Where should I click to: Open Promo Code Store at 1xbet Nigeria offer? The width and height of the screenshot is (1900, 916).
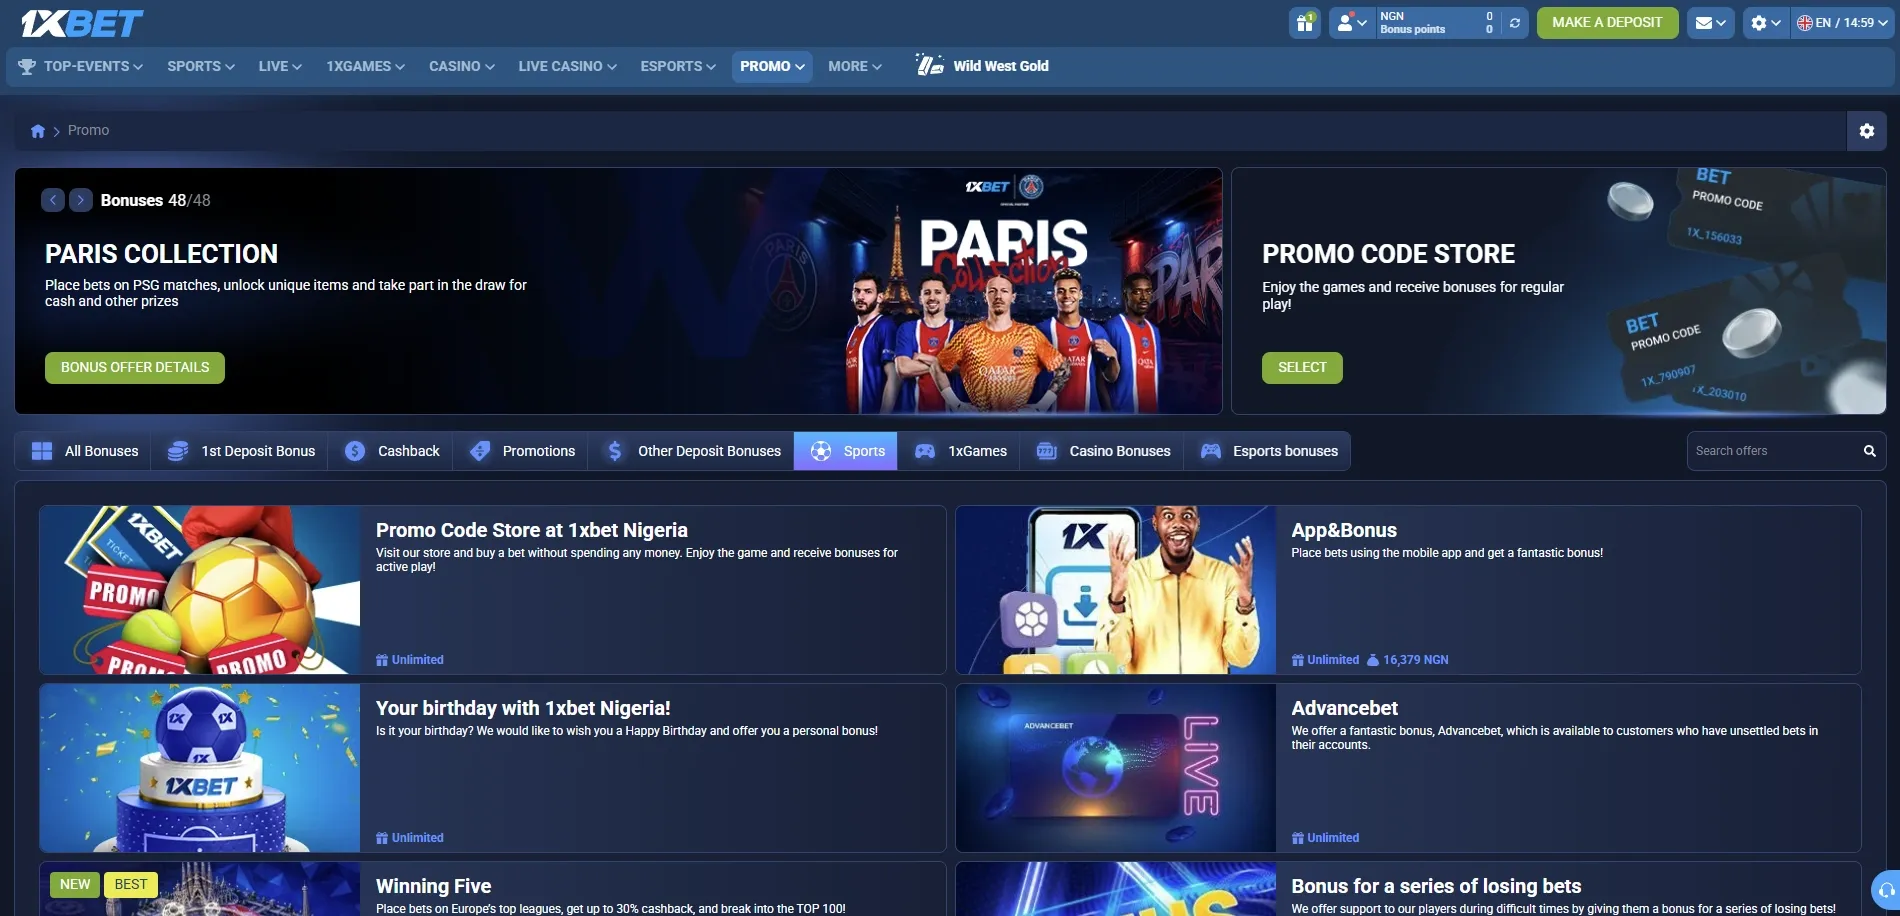point(532,531)
